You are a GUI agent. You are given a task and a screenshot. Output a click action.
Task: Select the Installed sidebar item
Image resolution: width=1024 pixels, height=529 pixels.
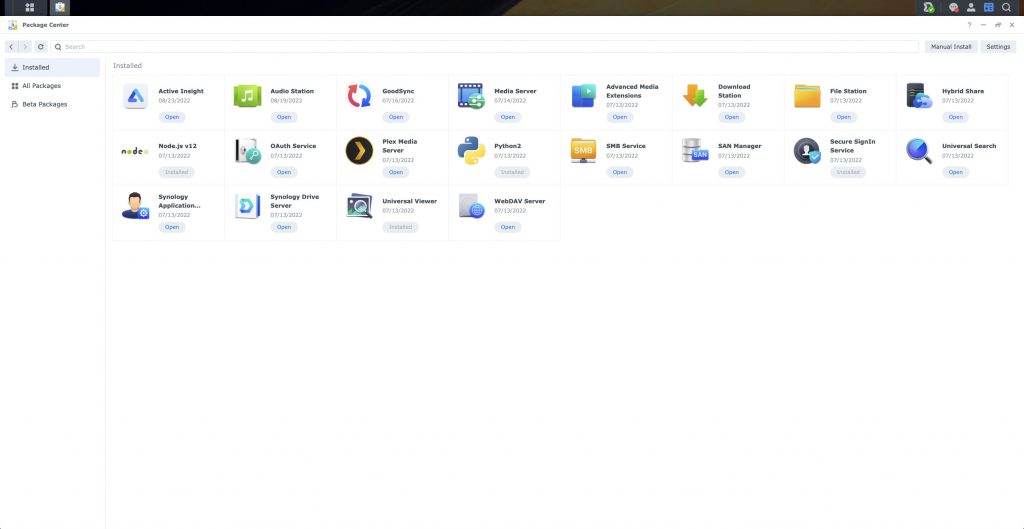click(x=52, y=67)
